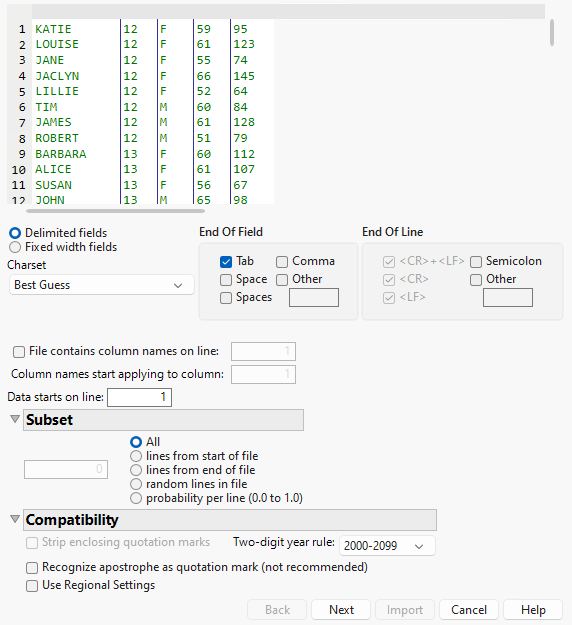Screen dimensions: 572x625
Task: Enable Semicolon as end of line
Action: pos(476,262)
